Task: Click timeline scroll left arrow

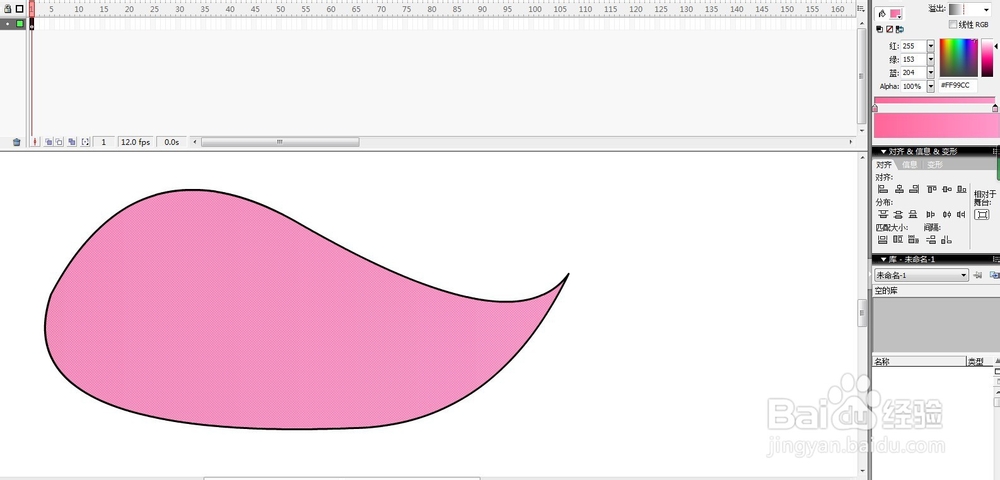Action: pos(195,142)
